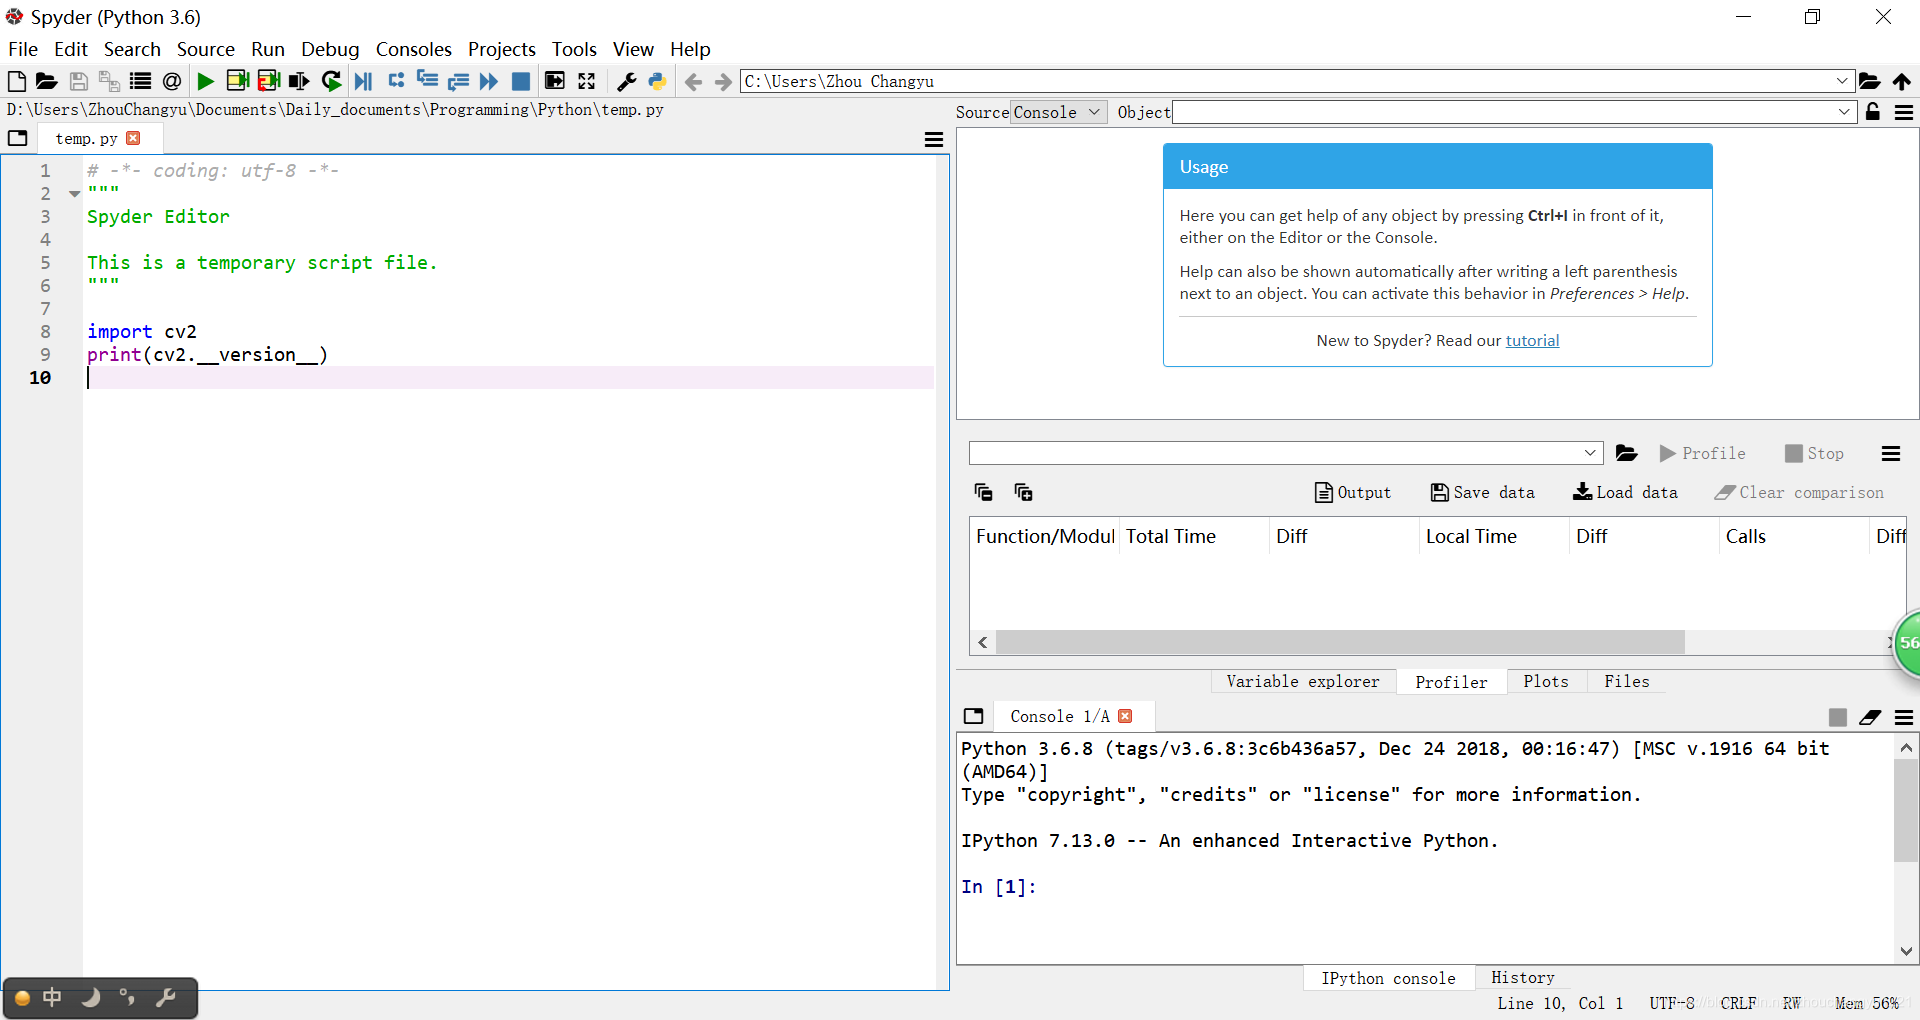Click the profiler Stop button
This screenshot has height=1020, width=1920.
pyautogui.click(x=1815, y=453)
